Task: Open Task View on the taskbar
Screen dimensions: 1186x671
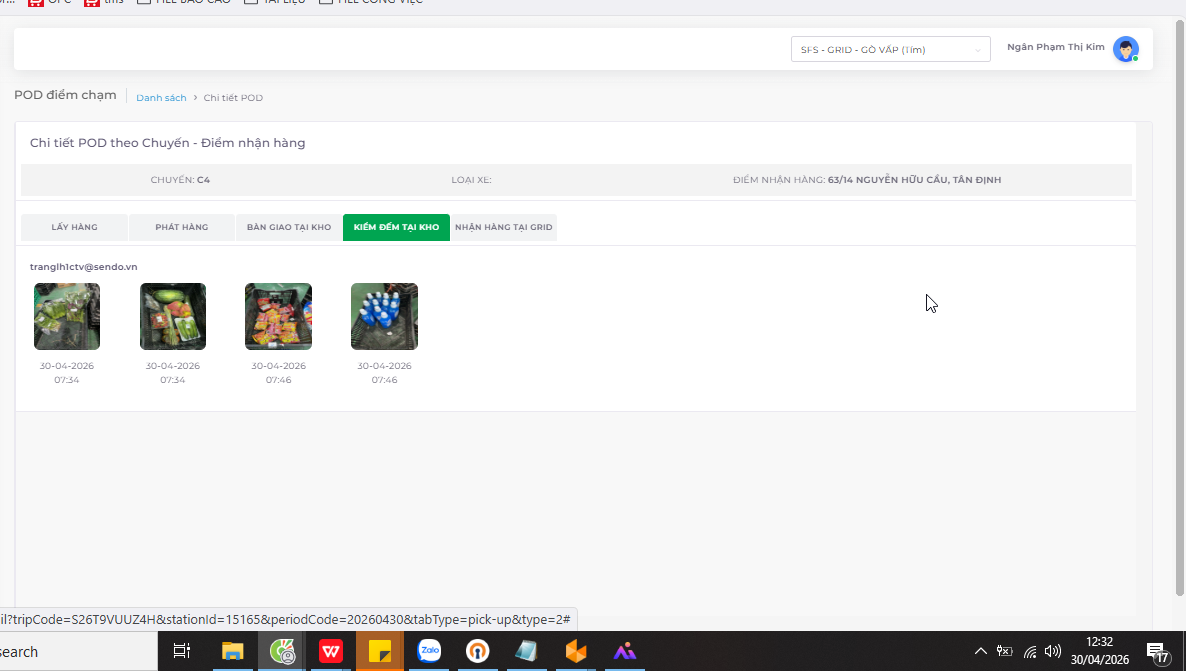Action: 182,651
